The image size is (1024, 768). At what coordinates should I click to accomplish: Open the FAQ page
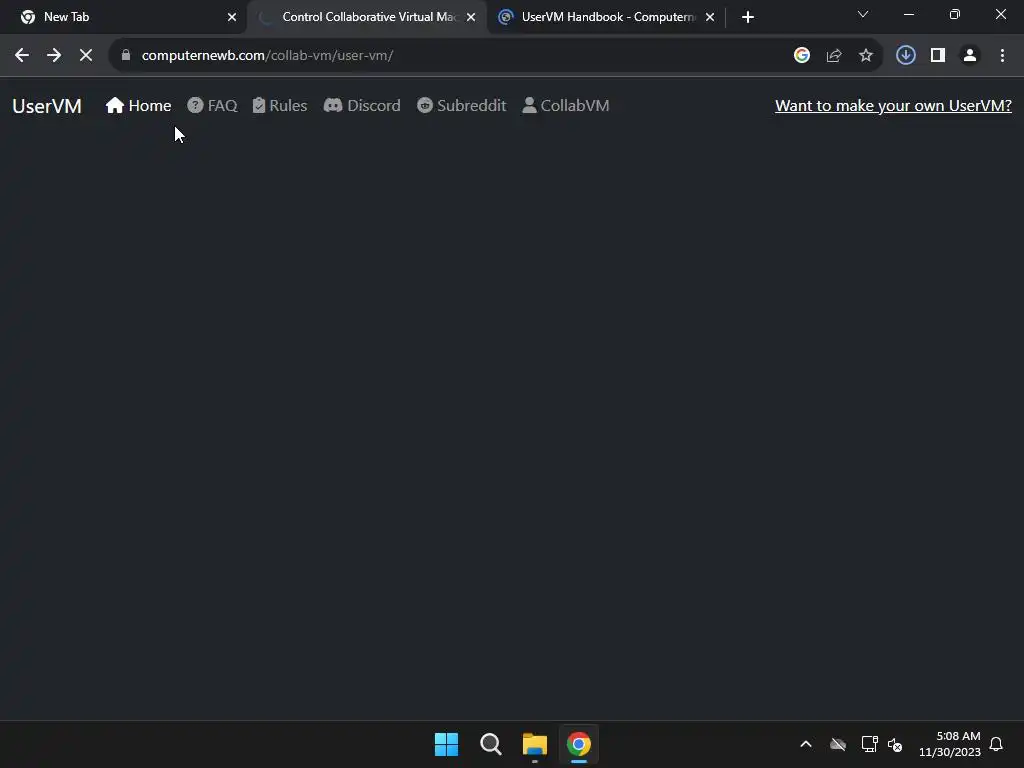coord(212,106)
